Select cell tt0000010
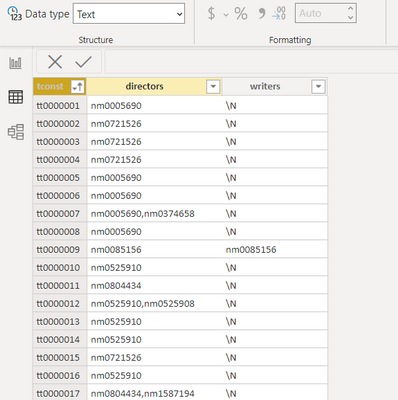398x400 pixels. point(60,268)
